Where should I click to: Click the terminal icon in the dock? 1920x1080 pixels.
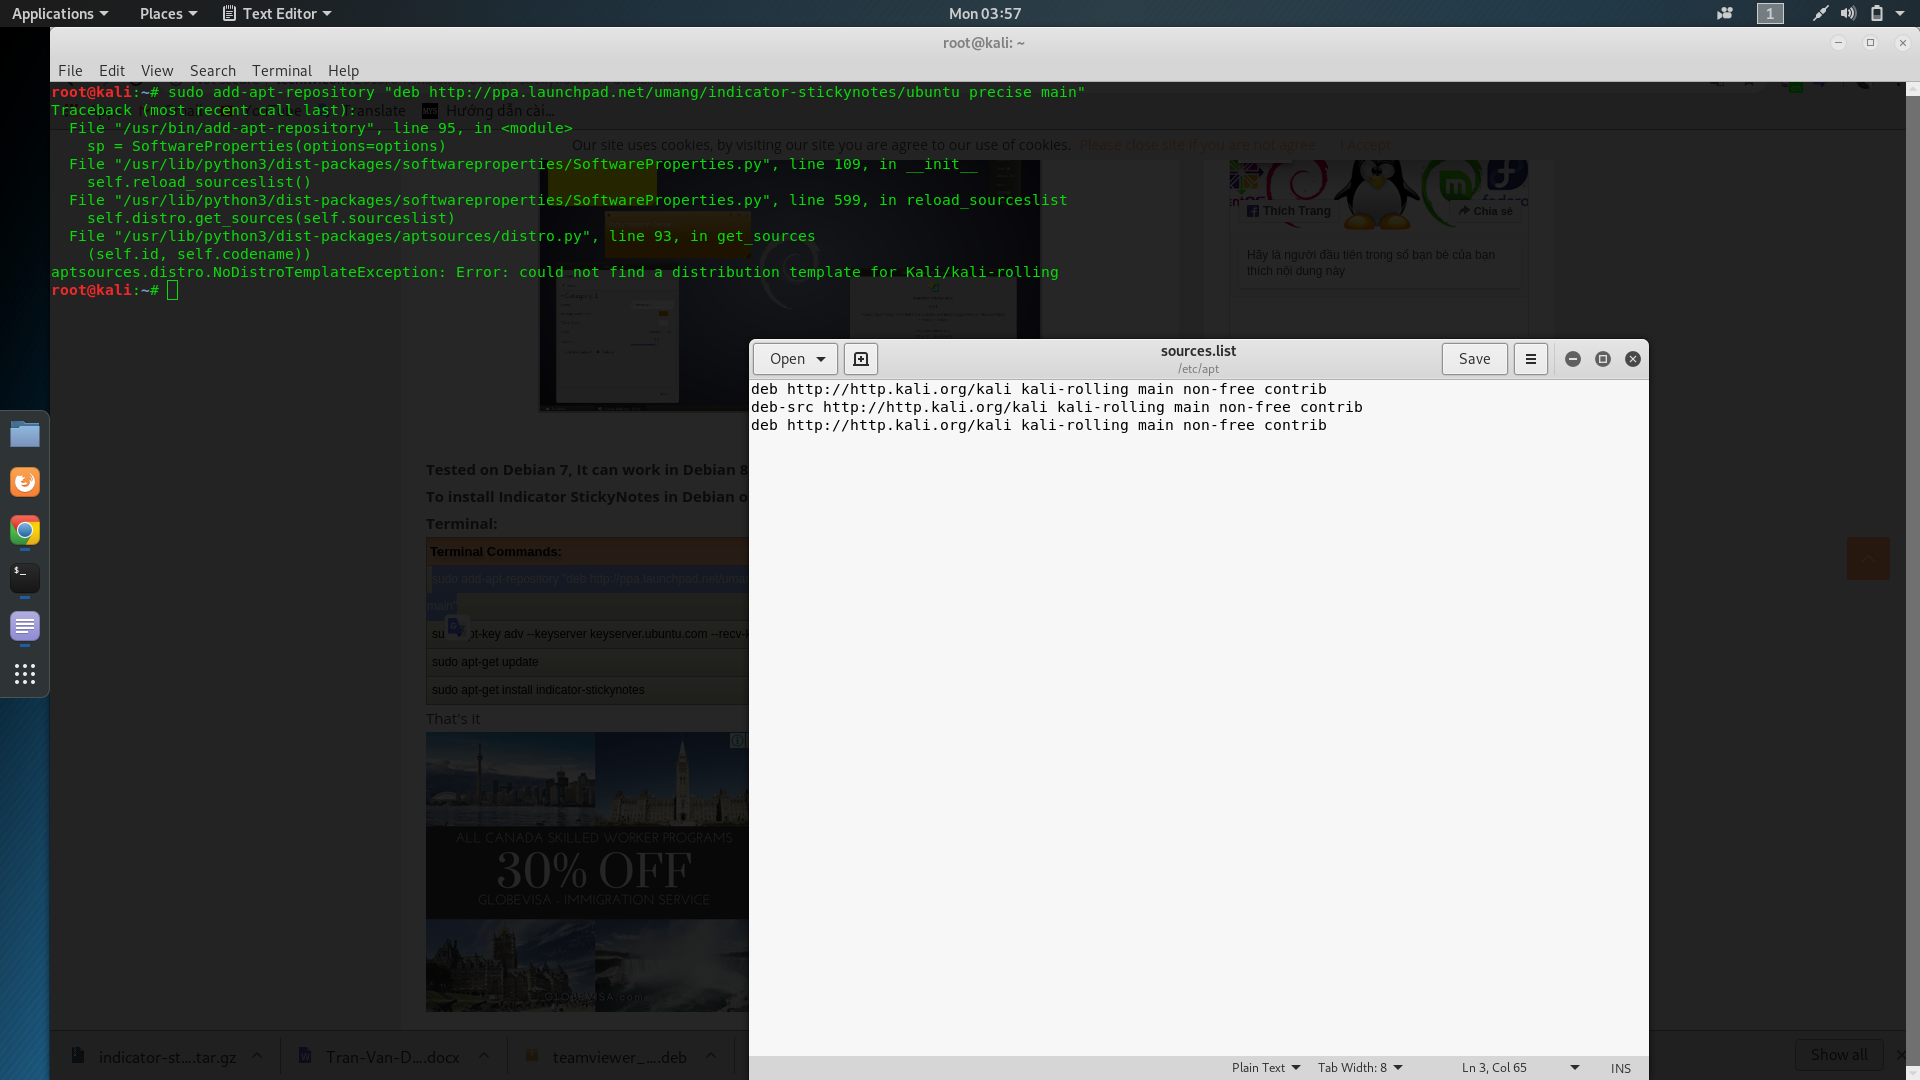tap(25, 577)
